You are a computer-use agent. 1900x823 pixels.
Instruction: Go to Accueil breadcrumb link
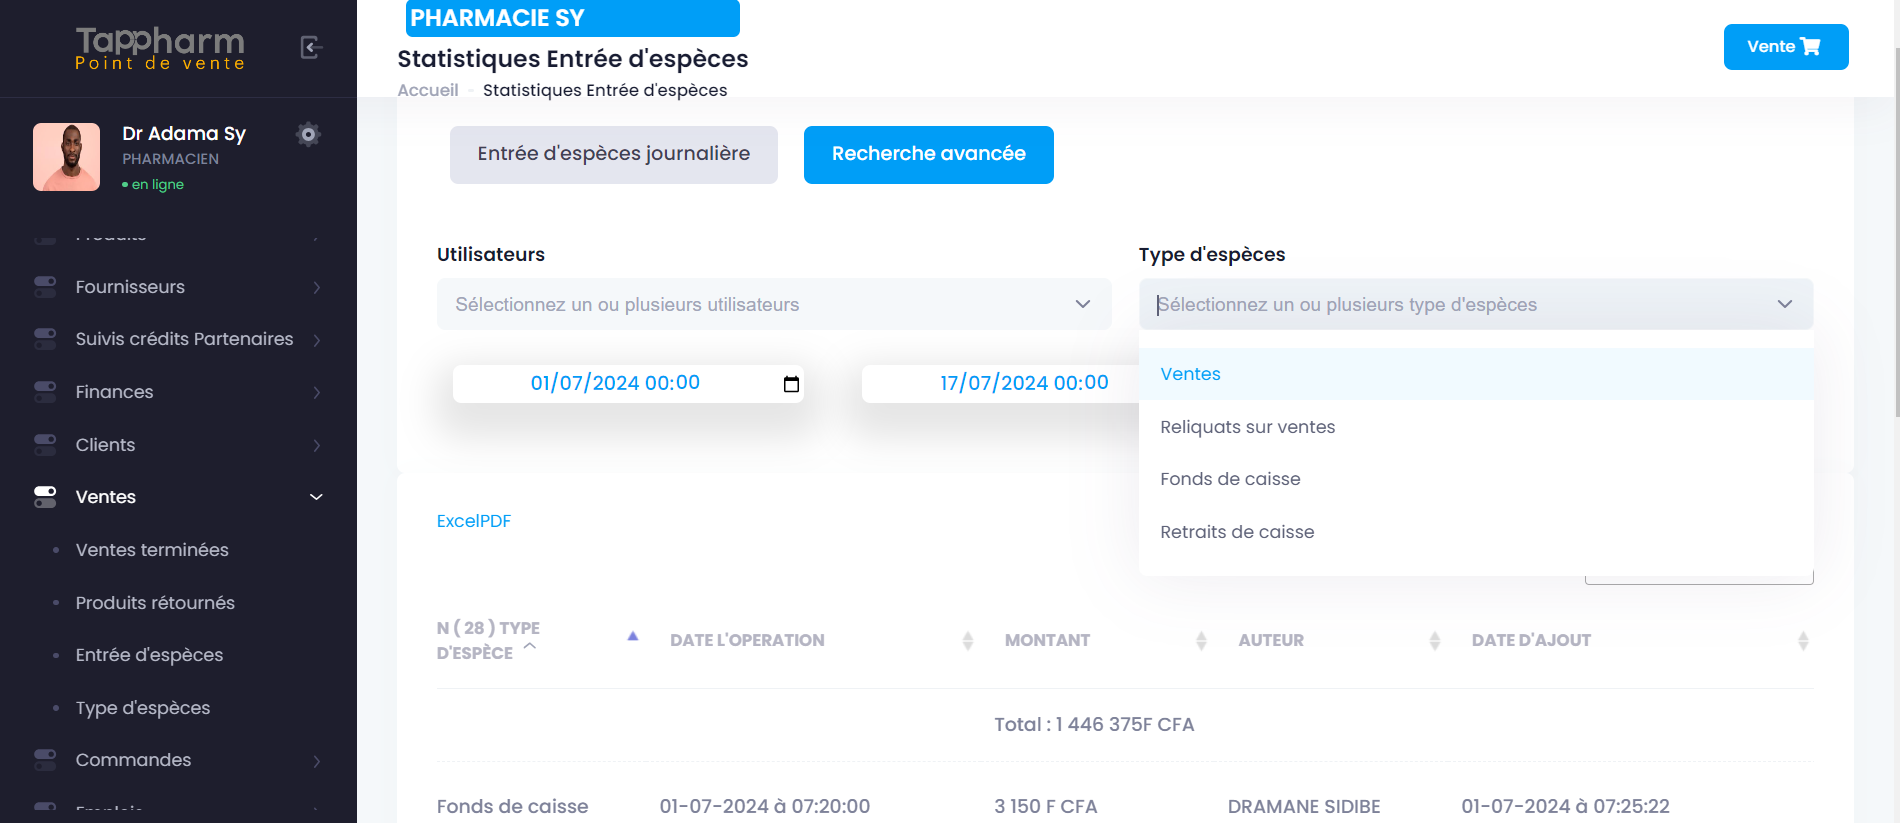click(428, 90)
